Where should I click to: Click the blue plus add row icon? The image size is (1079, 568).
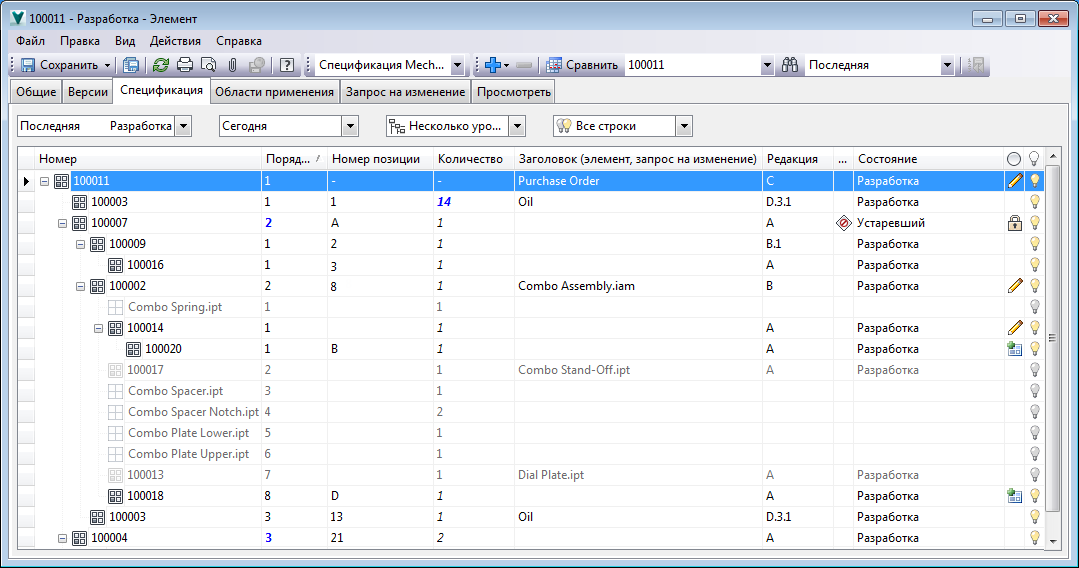pyautogui.click(x=493, y=65)
